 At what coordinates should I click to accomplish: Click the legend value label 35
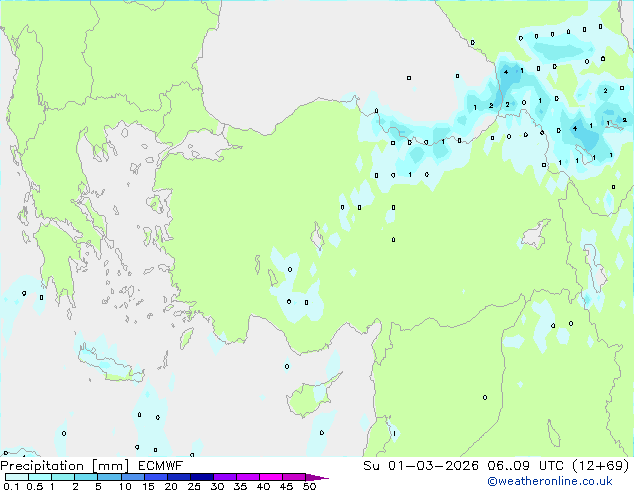tap(240, 486)
